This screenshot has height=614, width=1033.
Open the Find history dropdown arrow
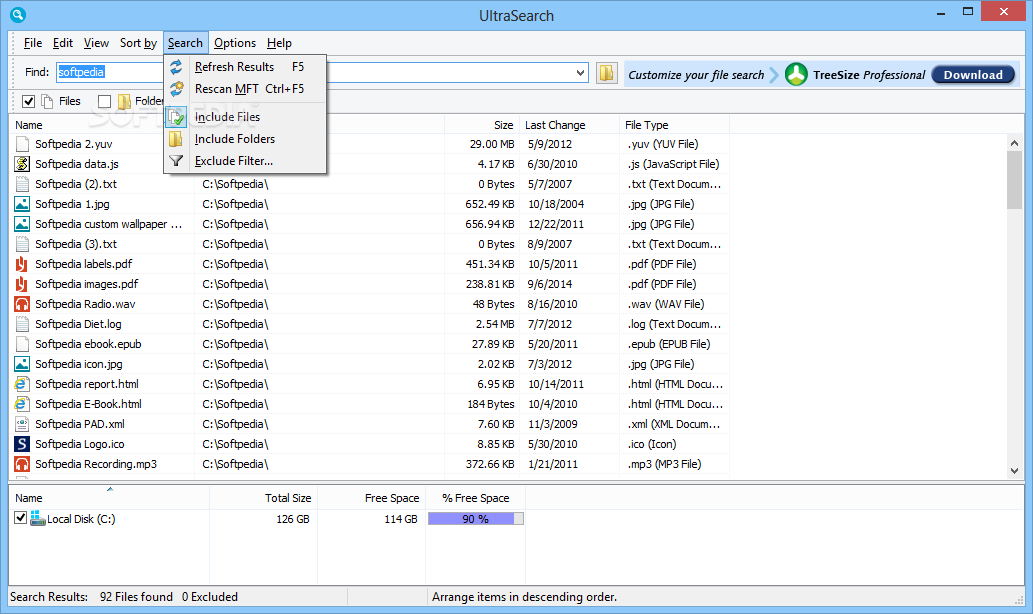580,72
